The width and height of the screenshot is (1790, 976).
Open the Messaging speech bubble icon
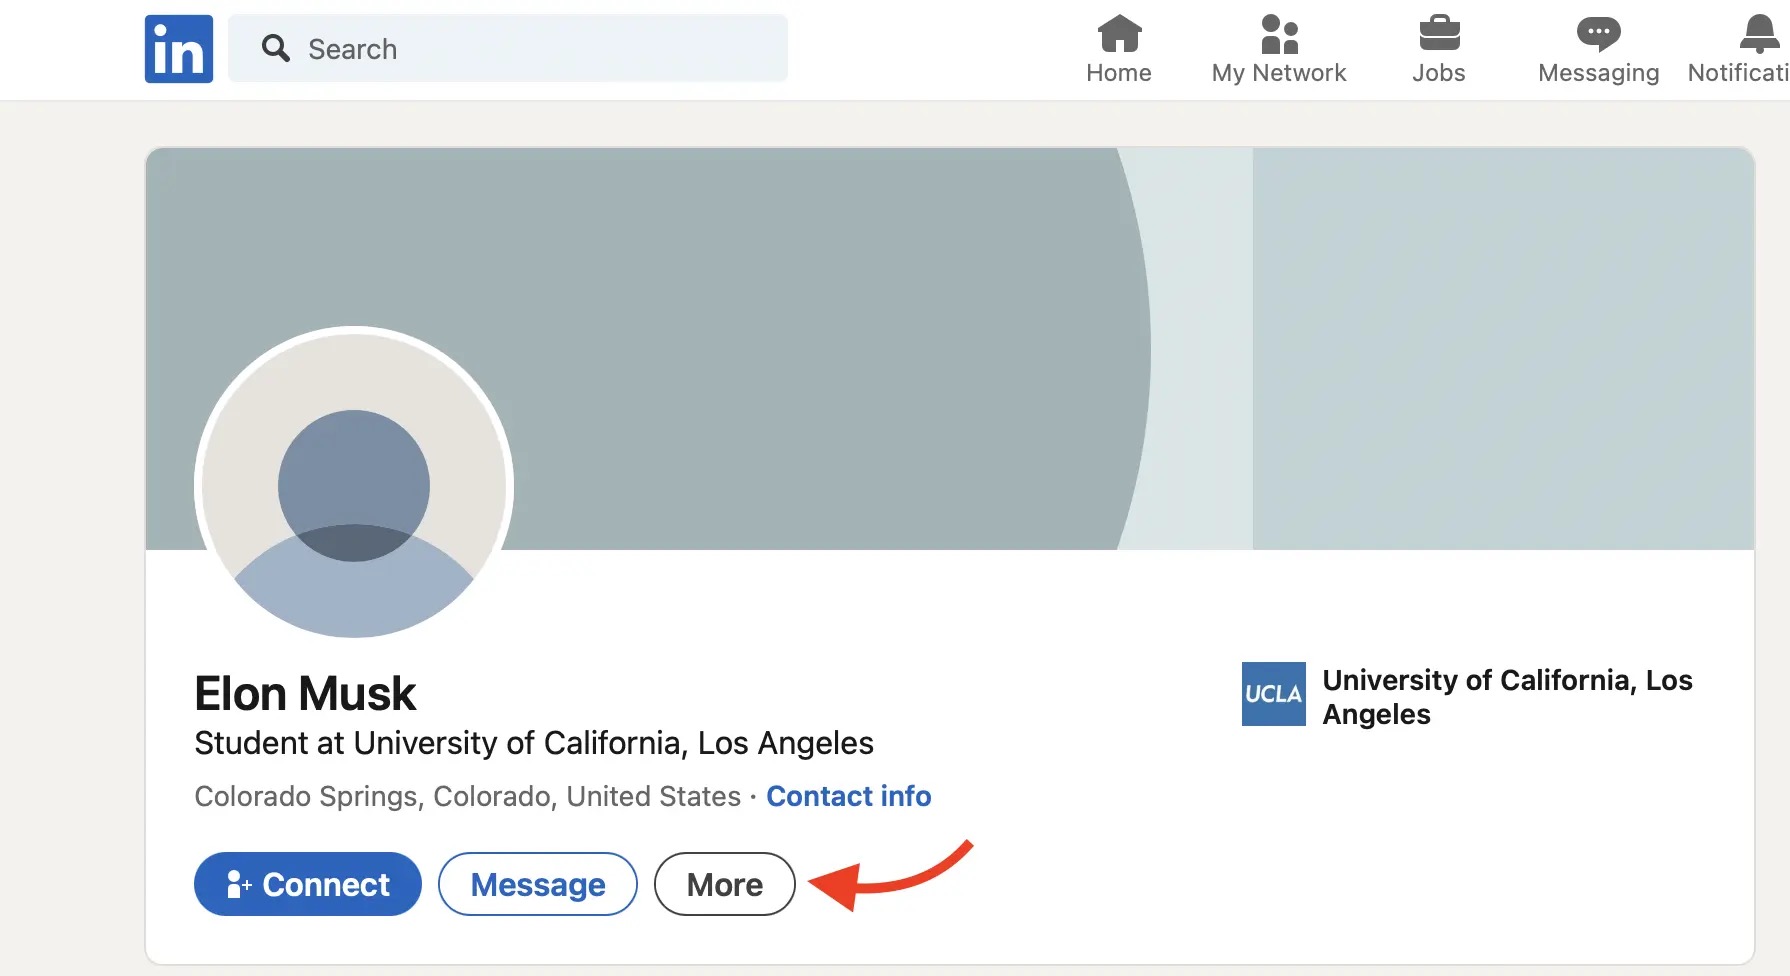click(1598, 34)
